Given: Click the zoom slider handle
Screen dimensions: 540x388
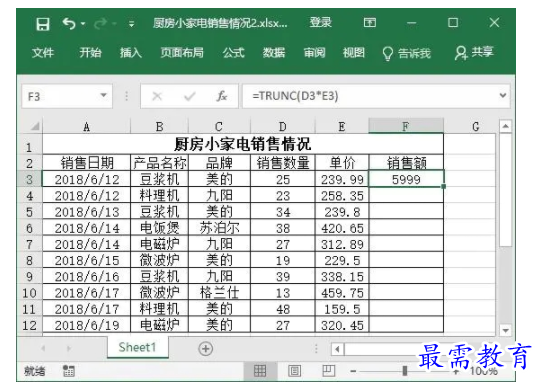Looking at the screenshot, I should (405, 371).
